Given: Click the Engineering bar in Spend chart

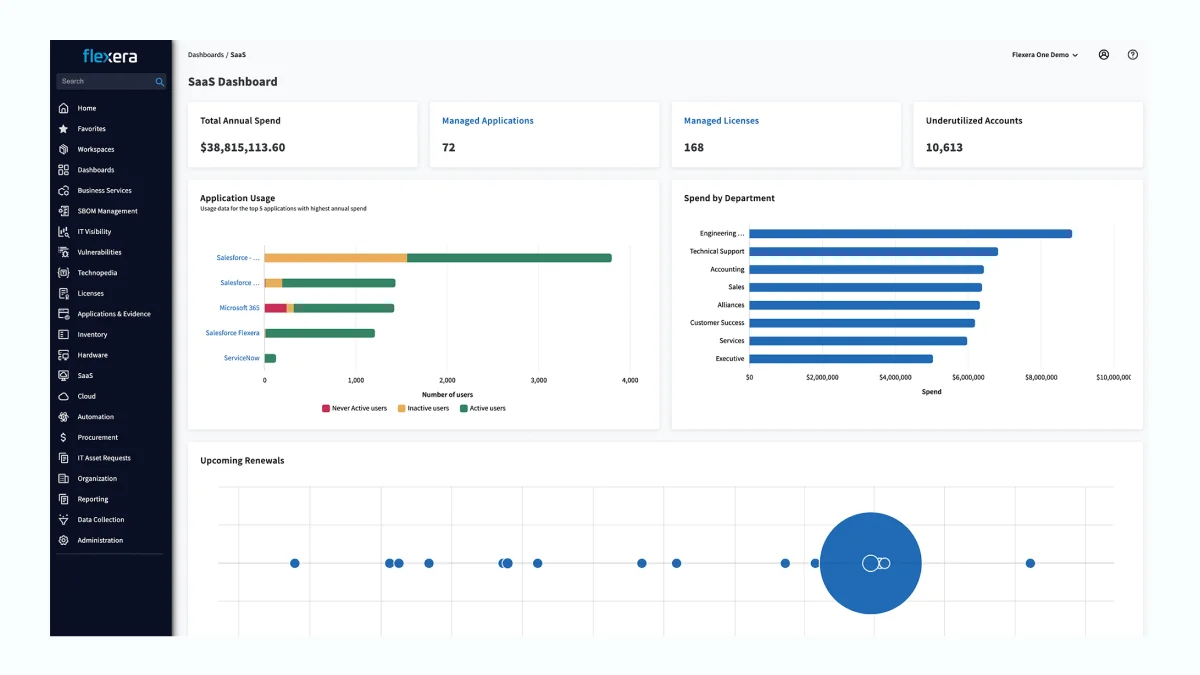Looking at the screenshot, I should click(910, 234).
